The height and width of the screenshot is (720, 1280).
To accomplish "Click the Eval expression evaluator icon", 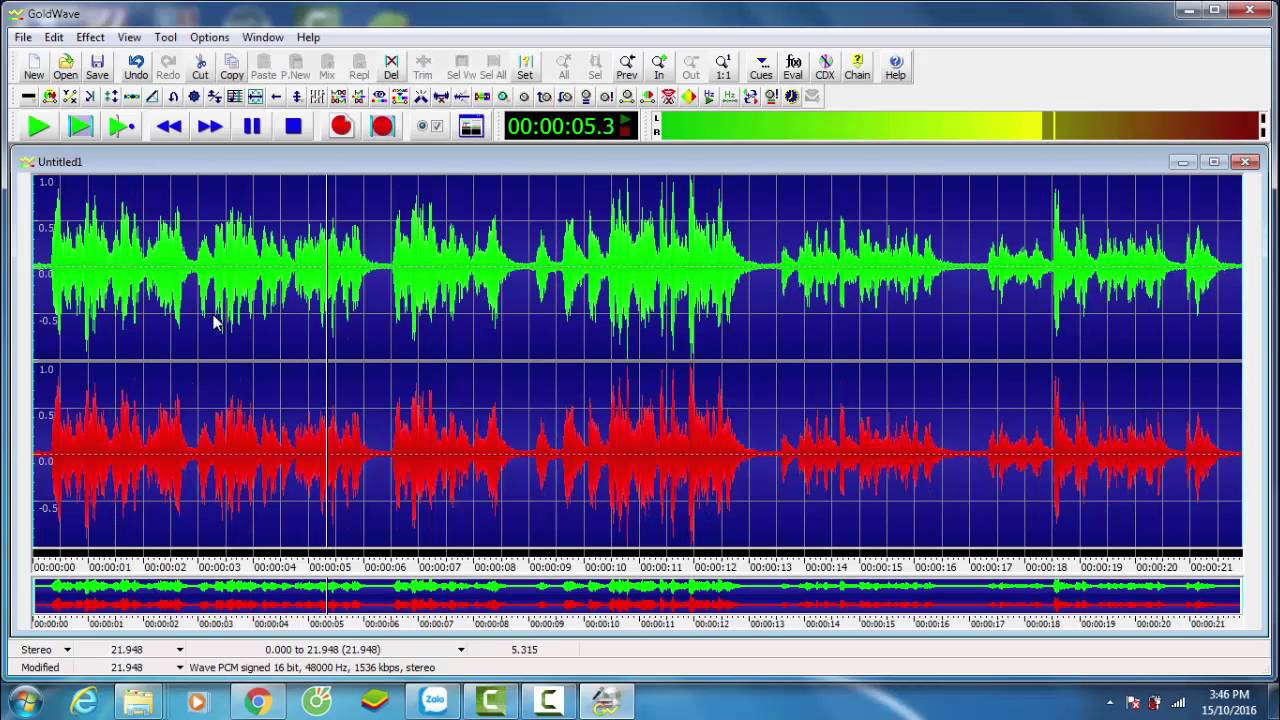I will pyautogui.click(x=793, y=67).
